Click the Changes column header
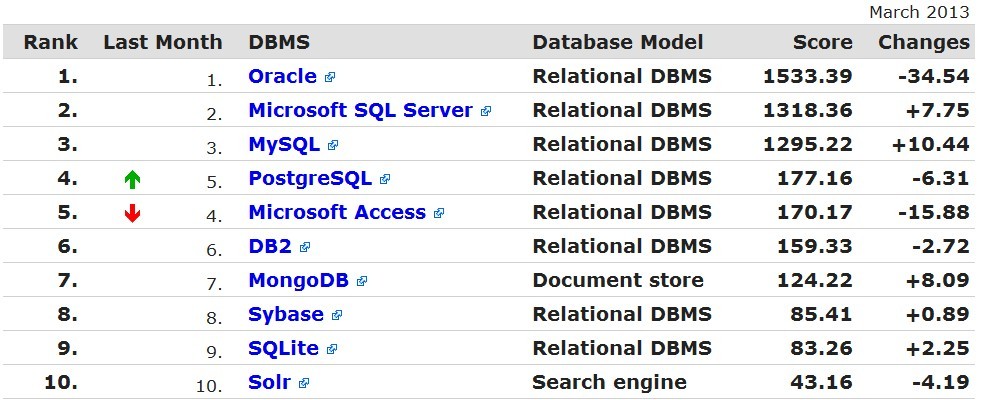Viewport: 984px width, 400px height. point(923,42)
